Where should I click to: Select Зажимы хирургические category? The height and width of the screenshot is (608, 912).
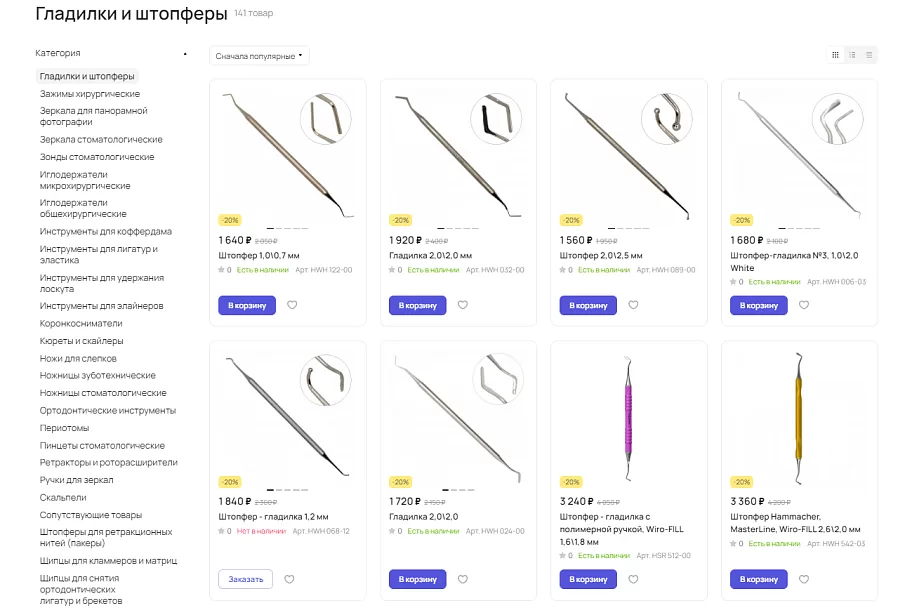pos(90,94)
